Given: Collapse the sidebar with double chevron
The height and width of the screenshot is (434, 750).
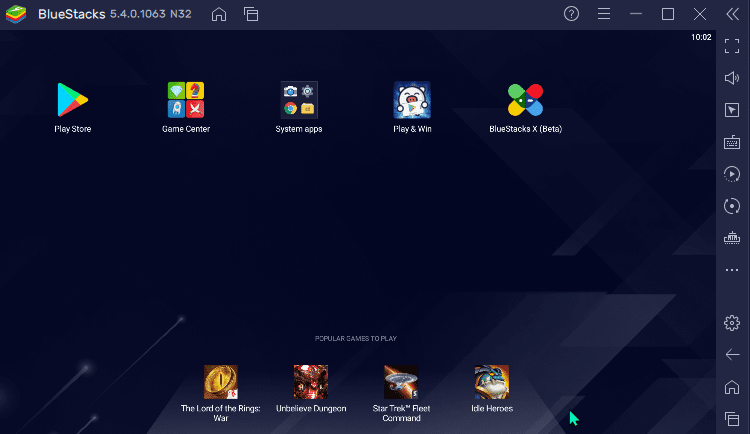Looking at the screenshot, I should (732, 14).
